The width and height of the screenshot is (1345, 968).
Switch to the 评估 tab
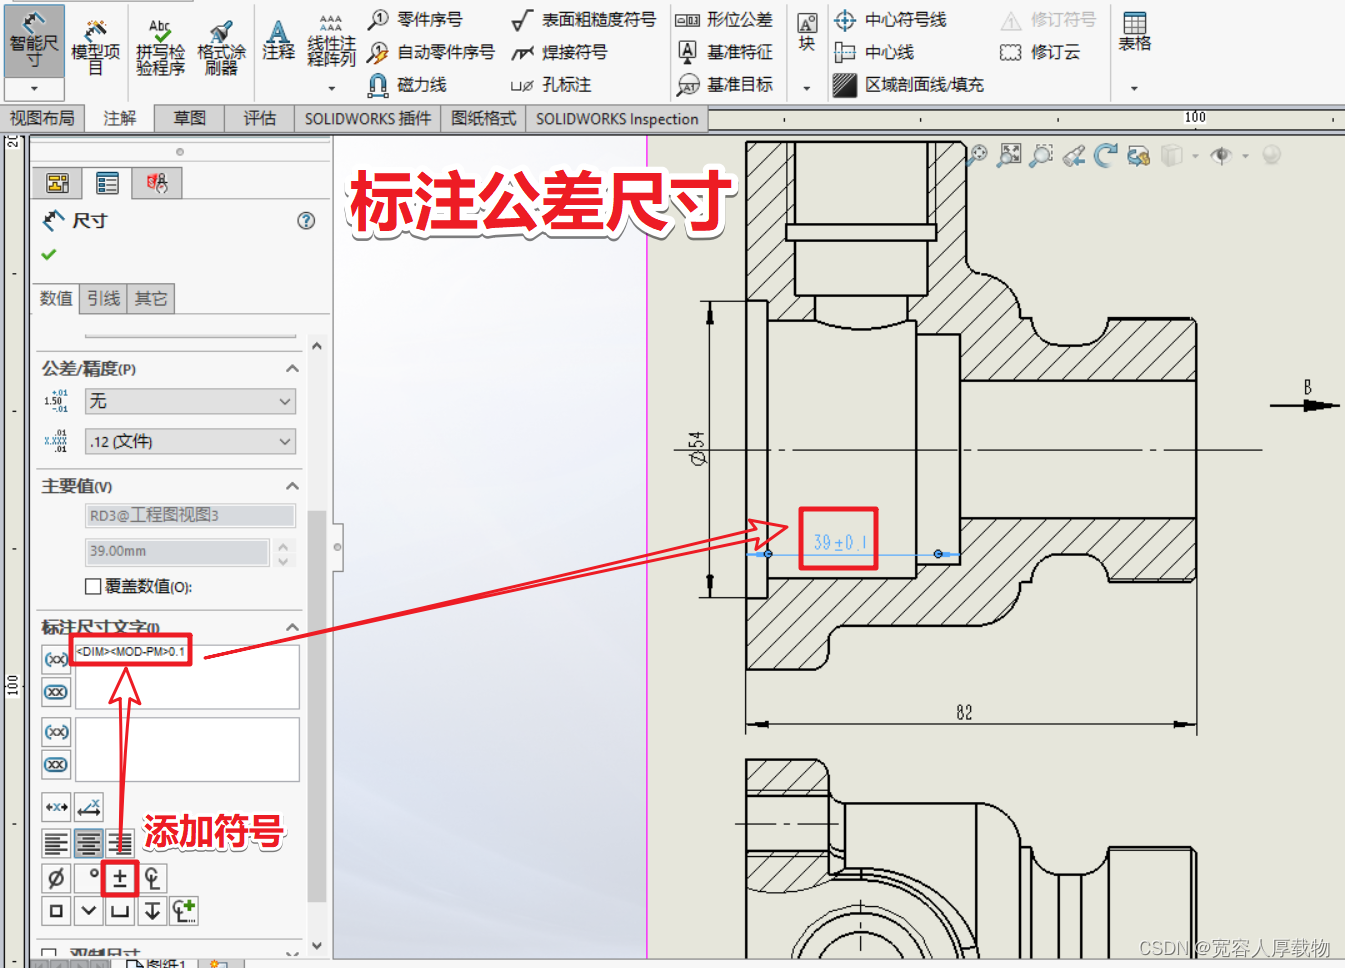click(x=259, y=118)
